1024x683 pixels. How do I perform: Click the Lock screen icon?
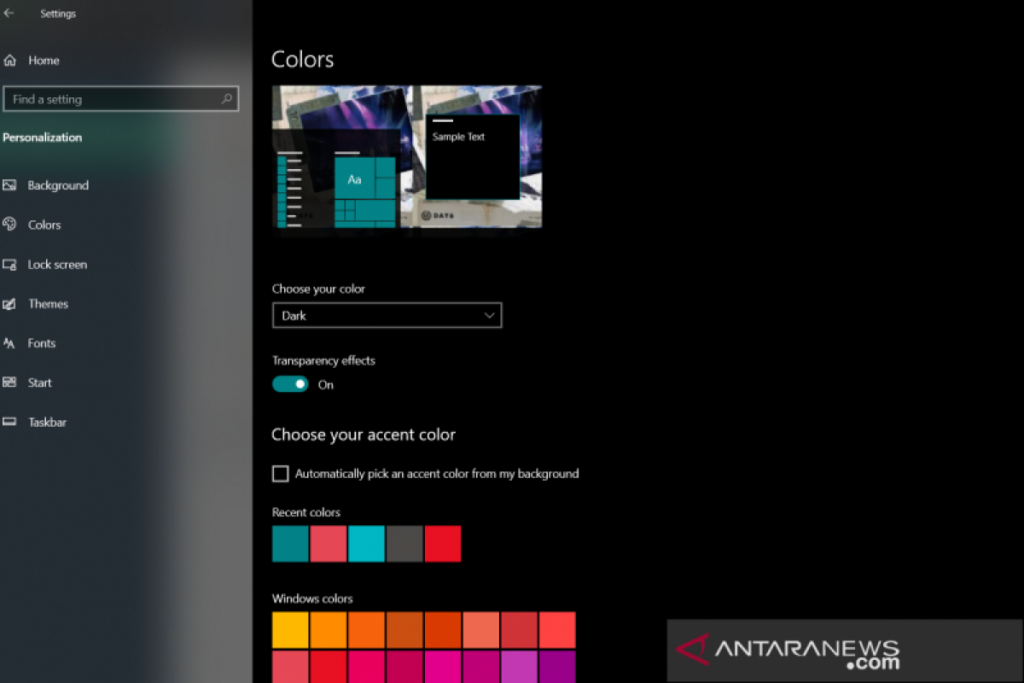point(10,265)
